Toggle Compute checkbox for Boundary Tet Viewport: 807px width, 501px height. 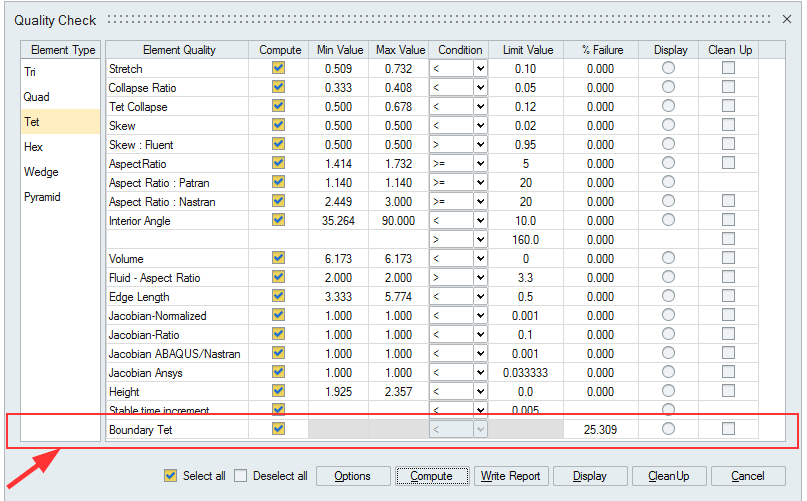pyautogui.click(x=279, y=429)
